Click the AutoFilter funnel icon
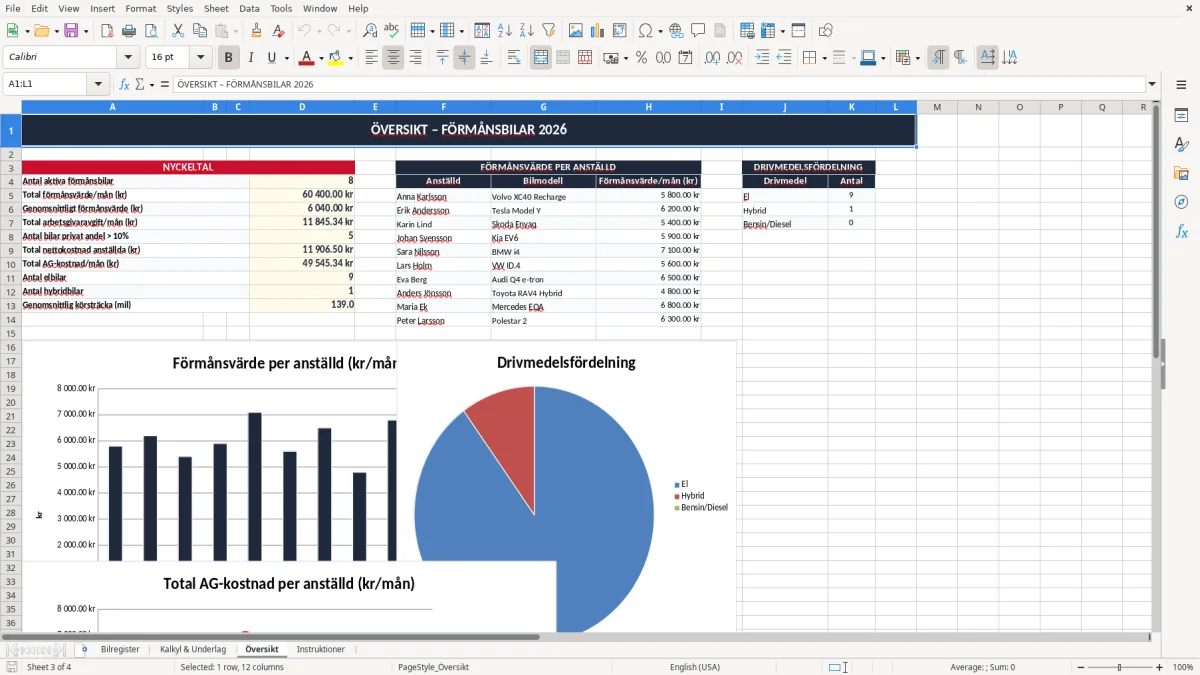Viewport: 1200px width, 675px height. pos(549,31)
